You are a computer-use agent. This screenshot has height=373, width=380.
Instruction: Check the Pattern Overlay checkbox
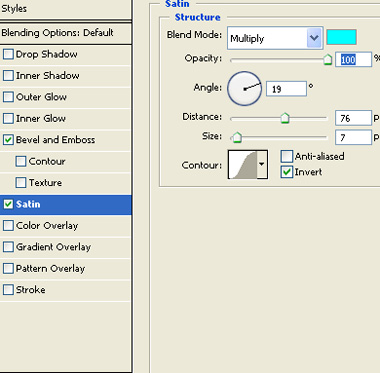coord(8,268)
